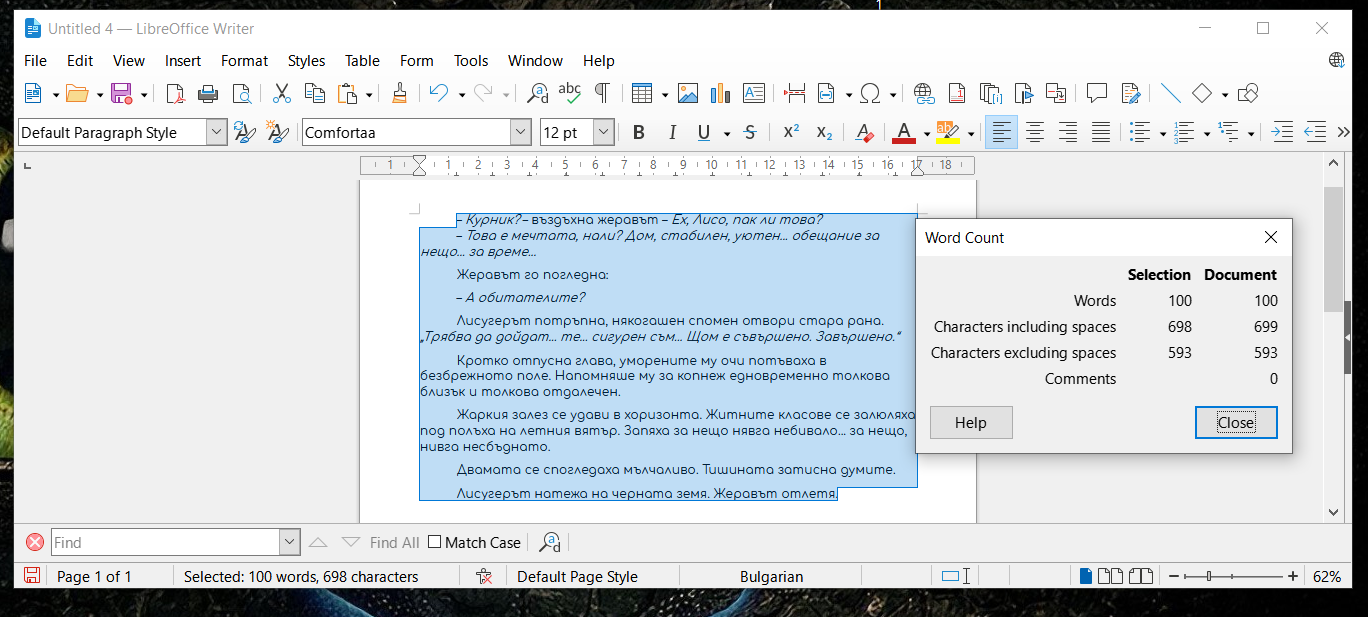Click the Cut scissors icon
Viewport: 1368px width, 617px height.
point(282,94)
